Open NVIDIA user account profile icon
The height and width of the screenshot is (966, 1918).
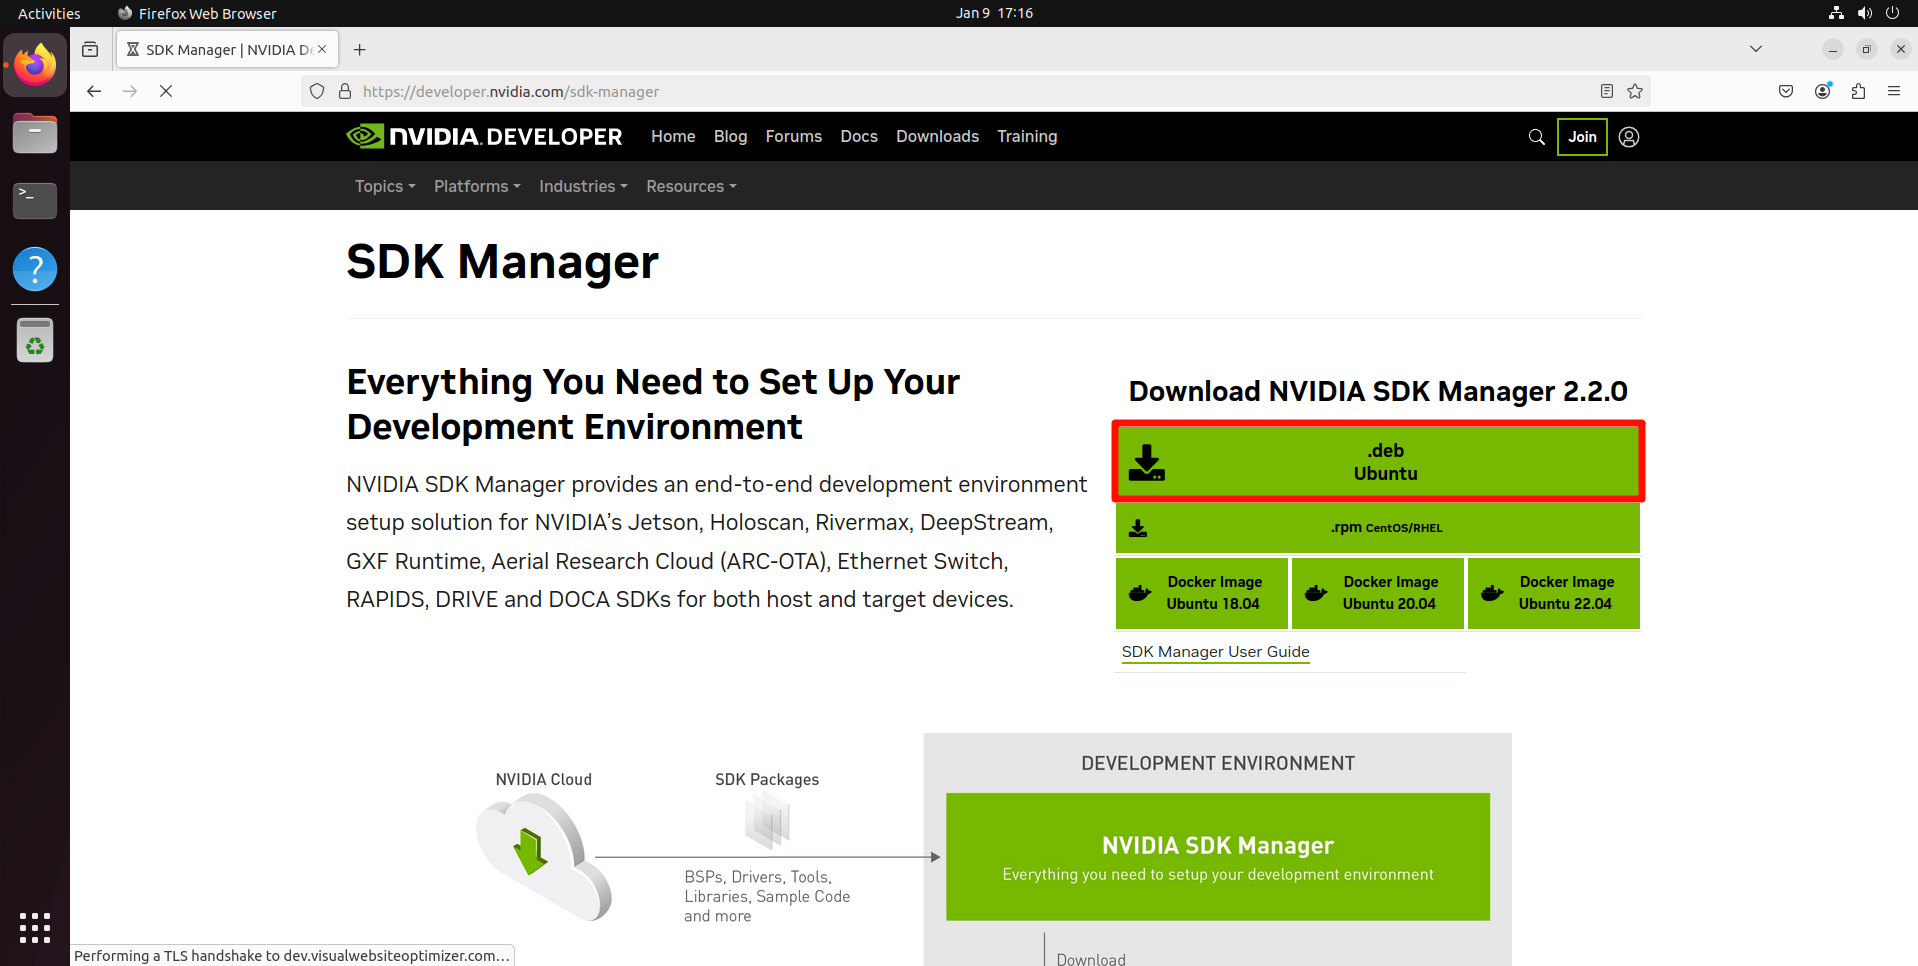pos(1629,137)
